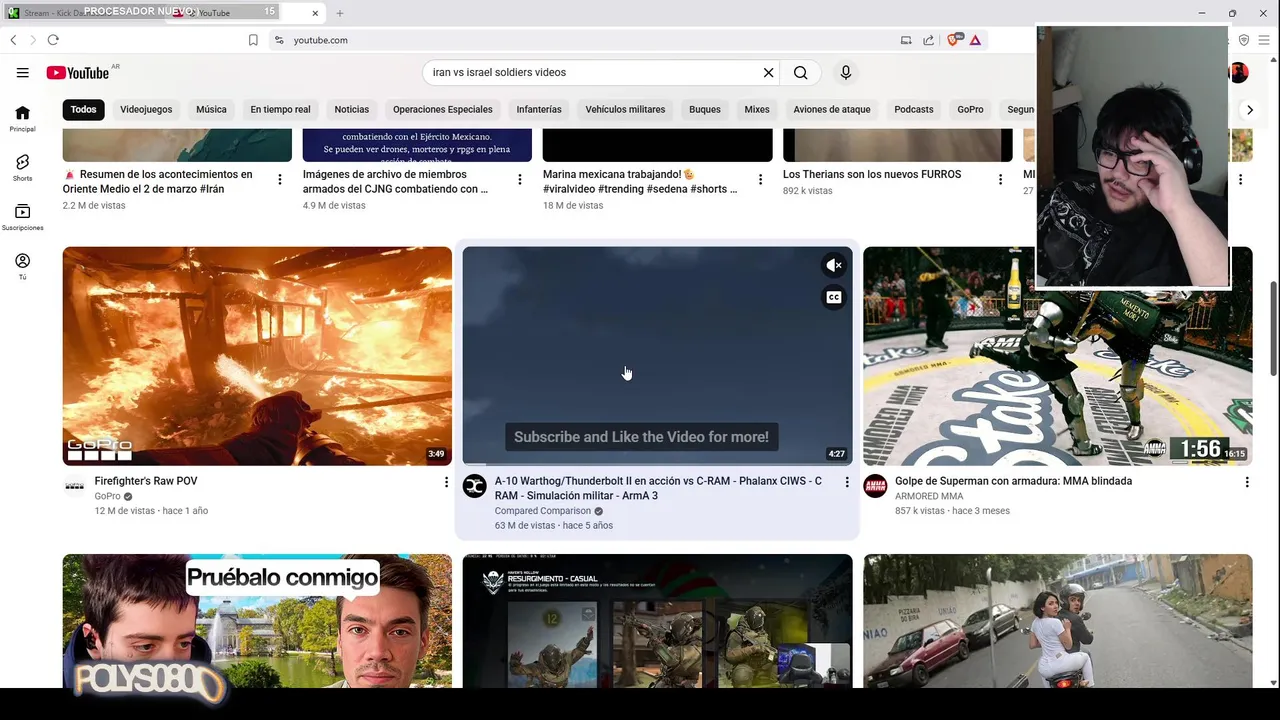Filter by Operaciones Especiales
Image resolution: width=1280 pixels, height=720 pixels.
point(442,109)
